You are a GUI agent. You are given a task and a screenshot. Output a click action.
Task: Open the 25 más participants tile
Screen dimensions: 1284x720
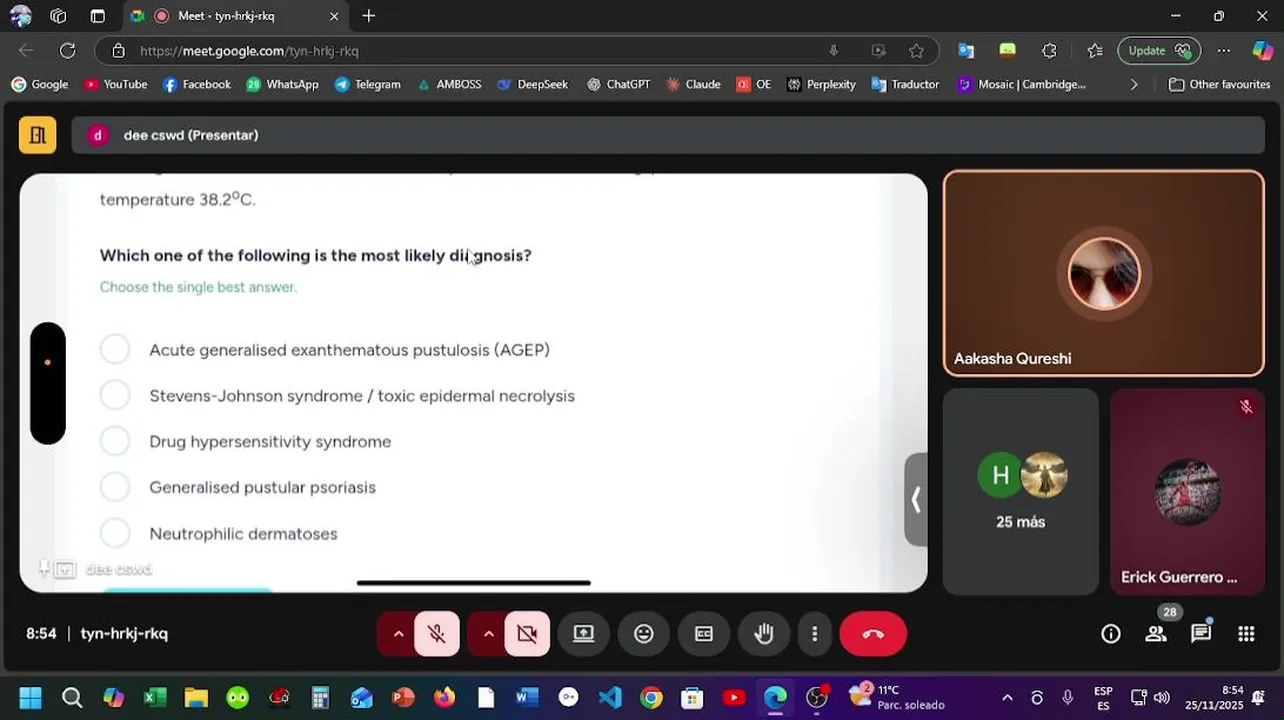point(1021,491)
